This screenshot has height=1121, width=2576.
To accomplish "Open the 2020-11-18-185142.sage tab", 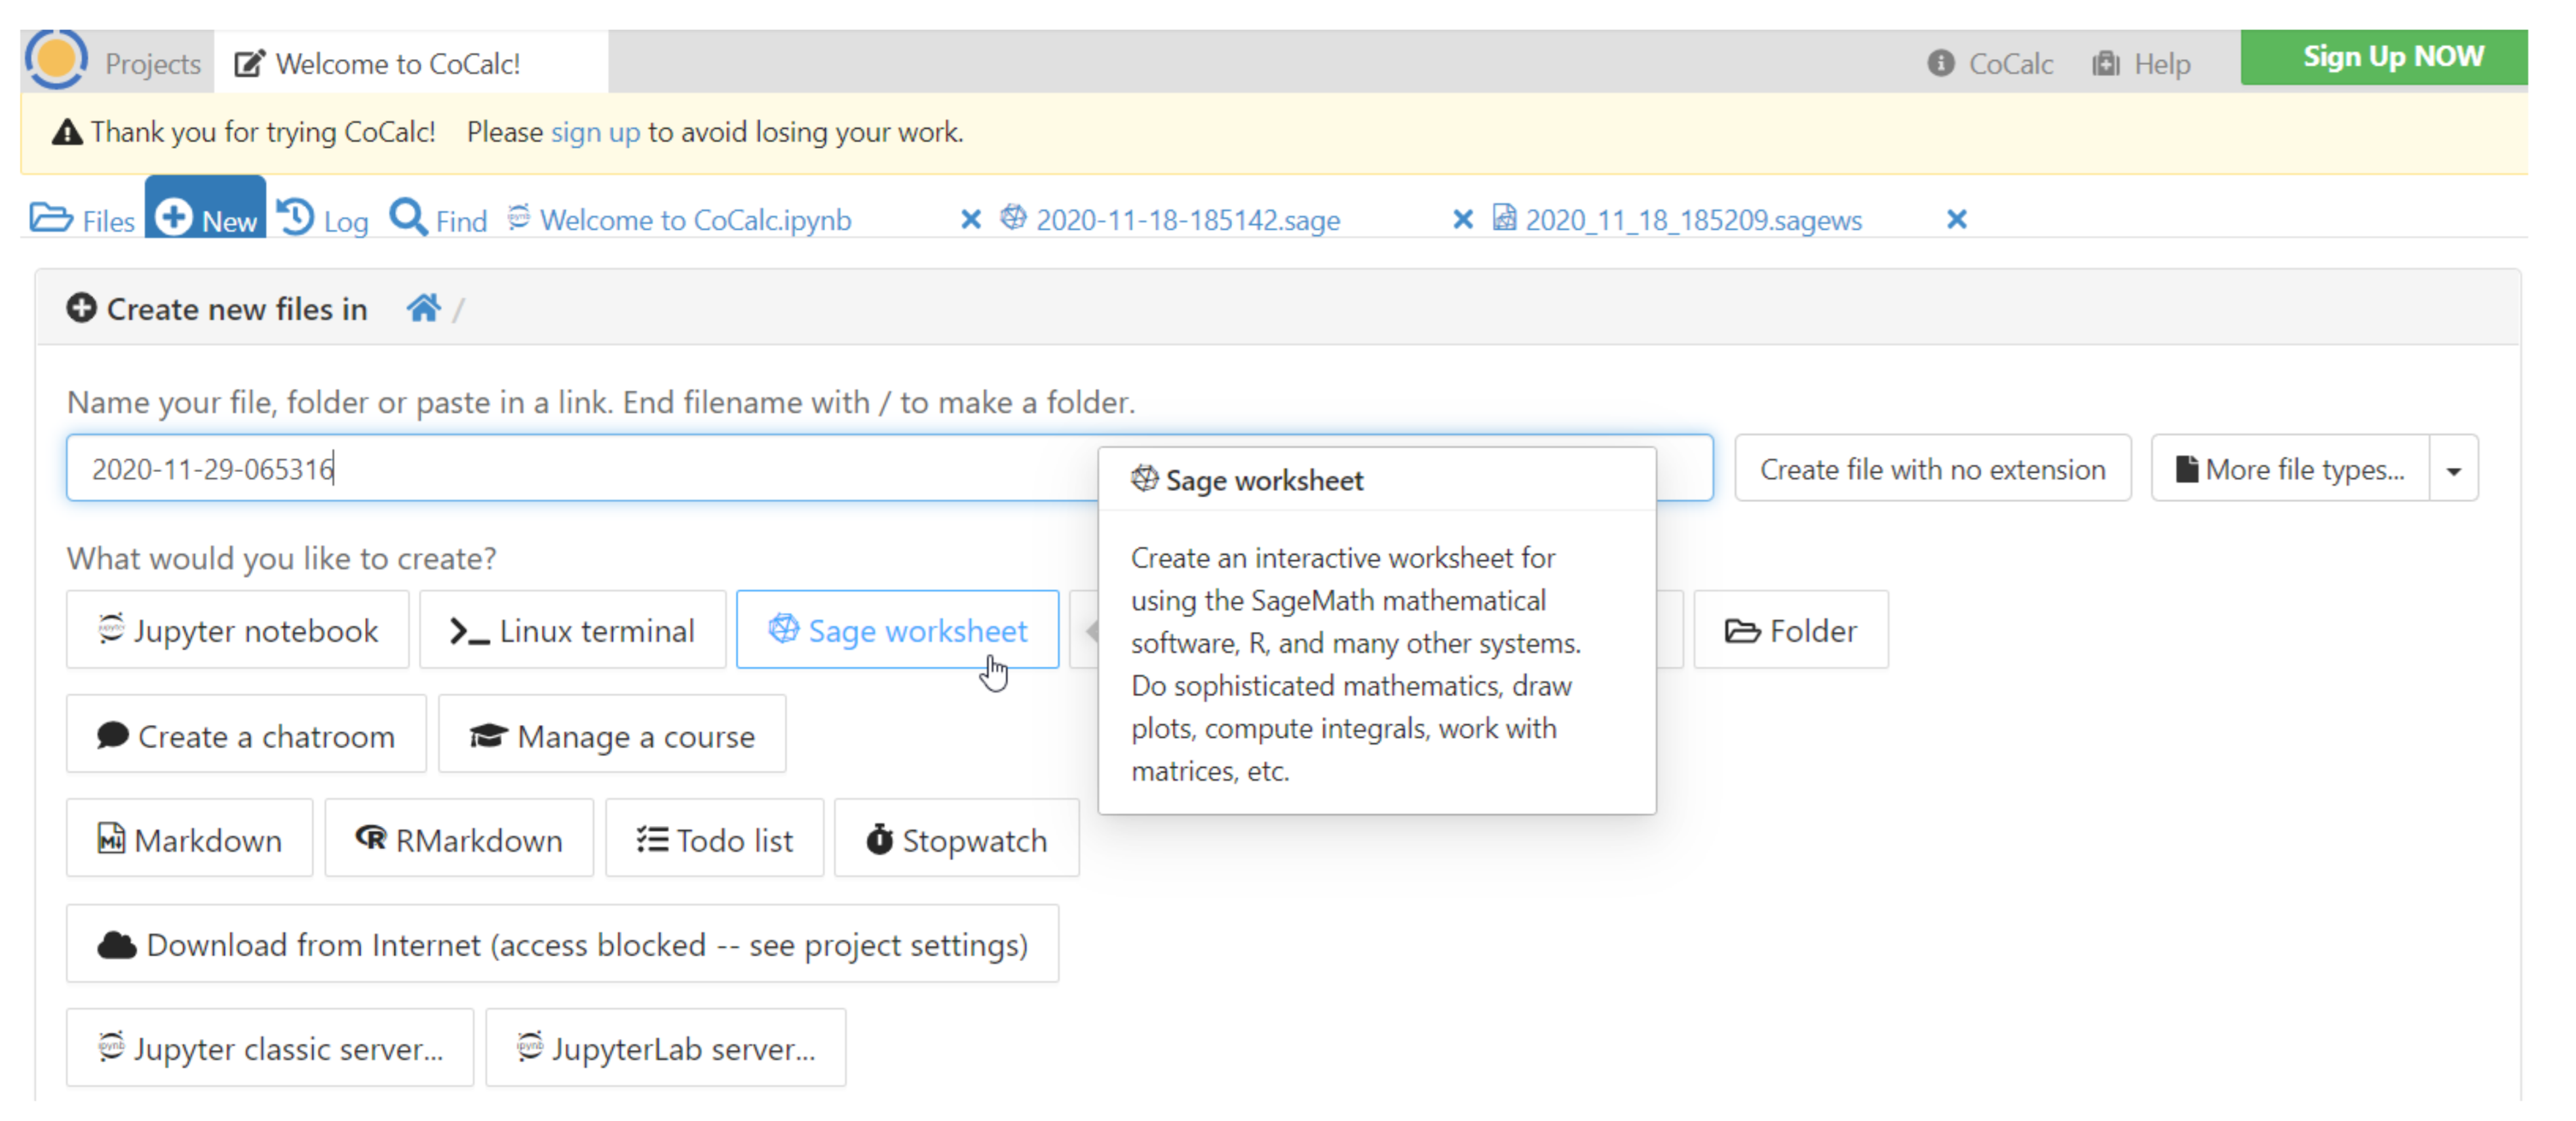I will (1187, 219).
